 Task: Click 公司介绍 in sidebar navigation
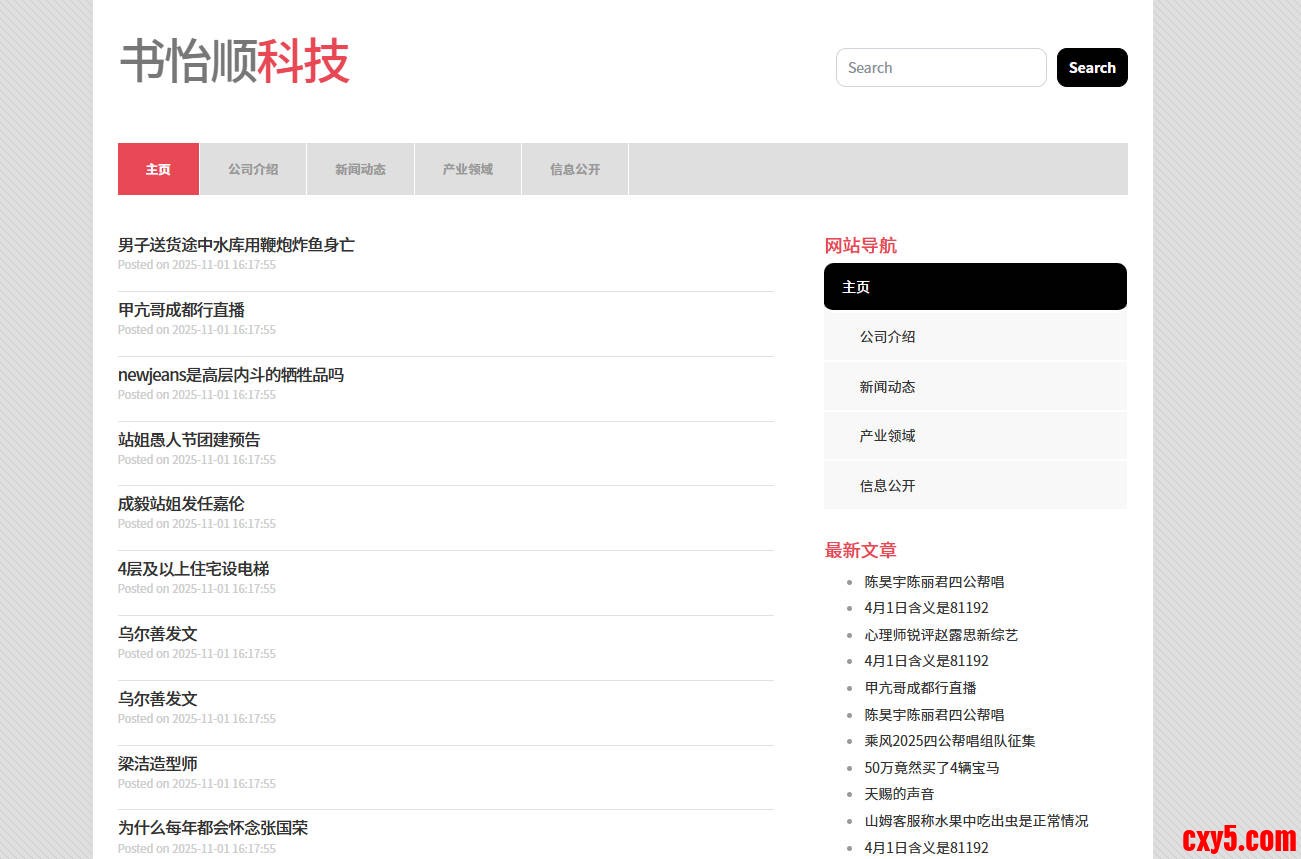pos(887,337)
